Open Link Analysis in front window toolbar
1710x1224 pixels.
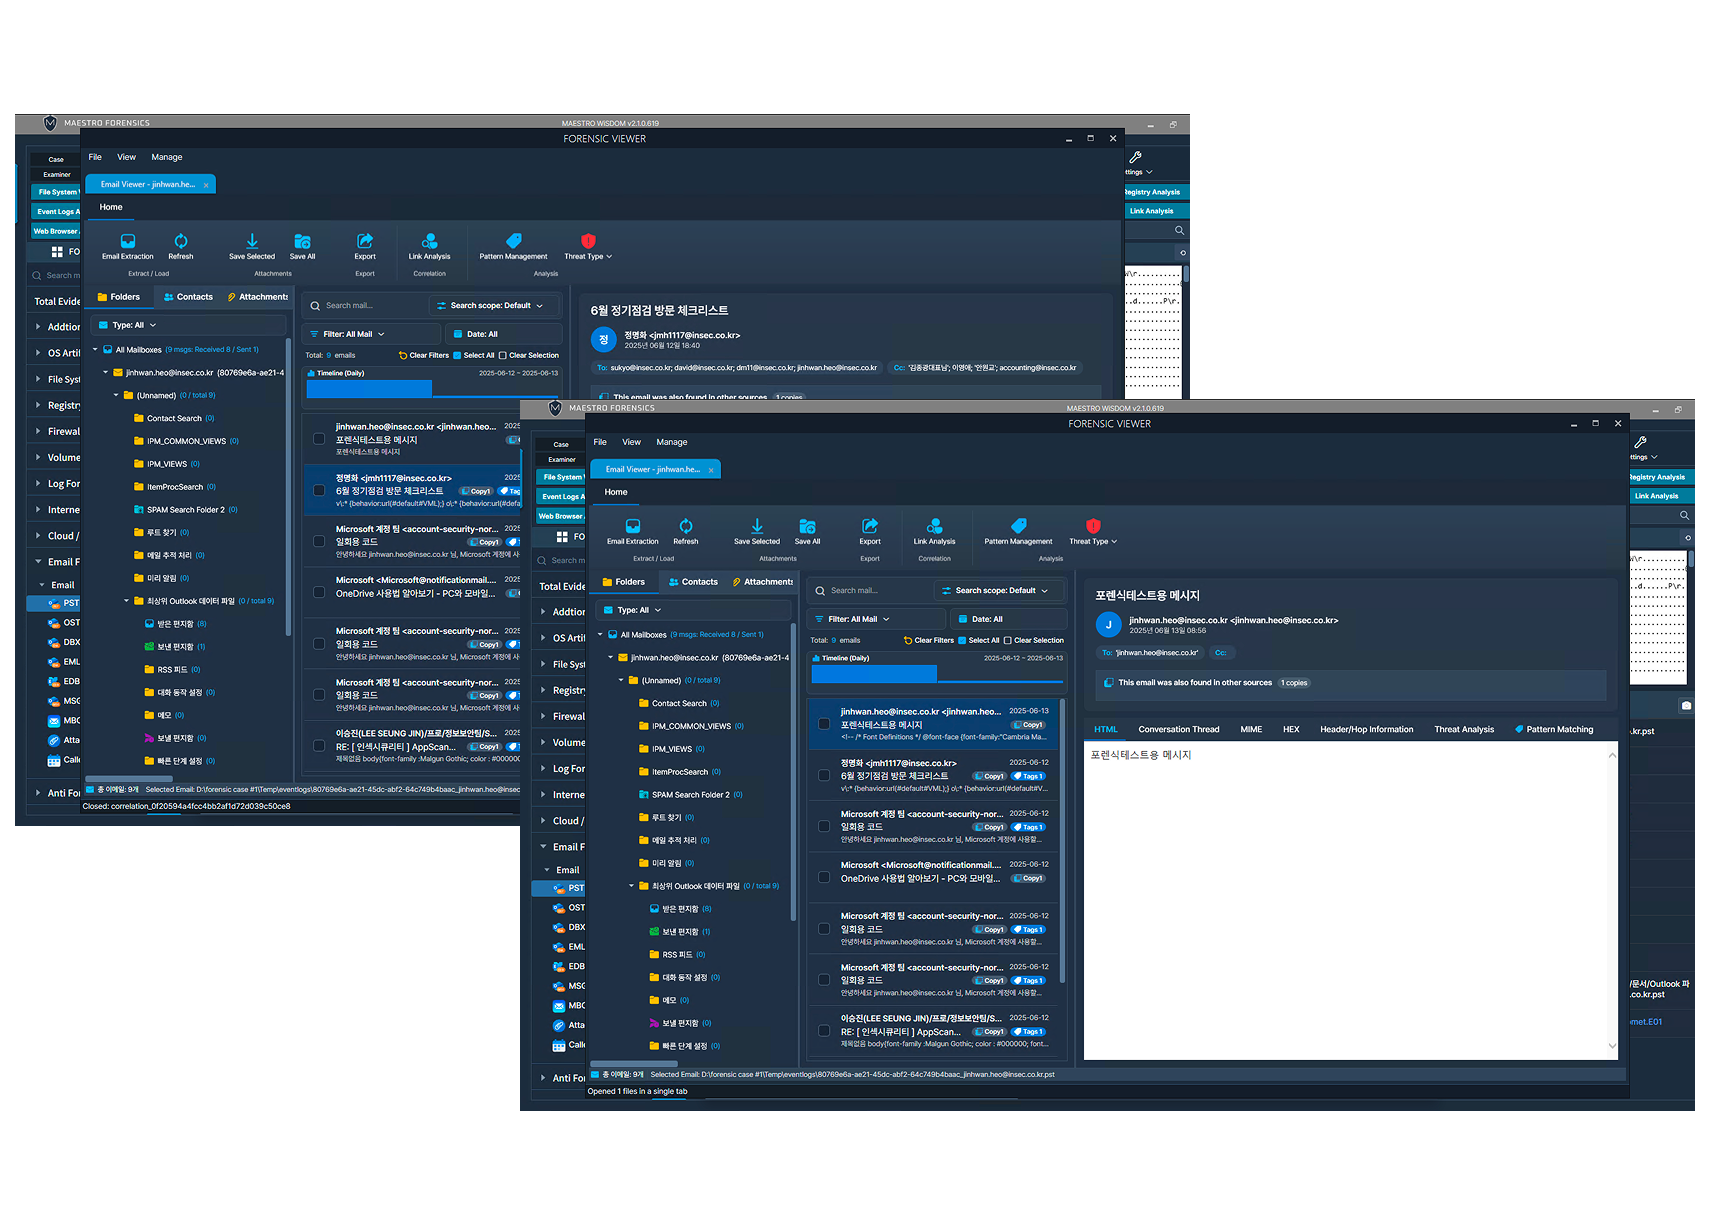934,531
